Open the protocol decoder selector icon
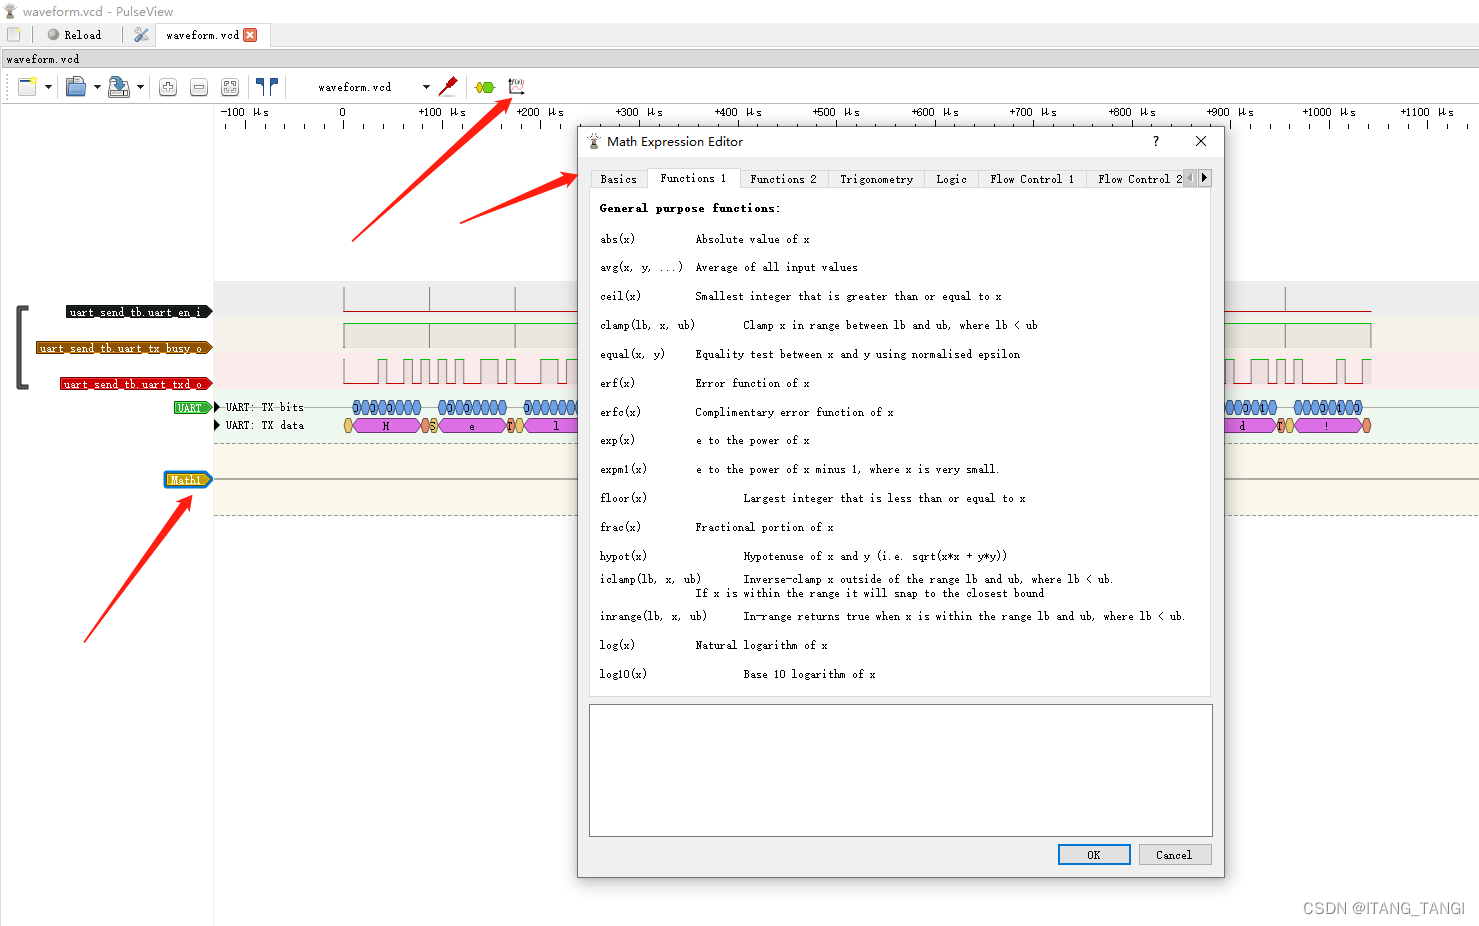 (485, 87)
